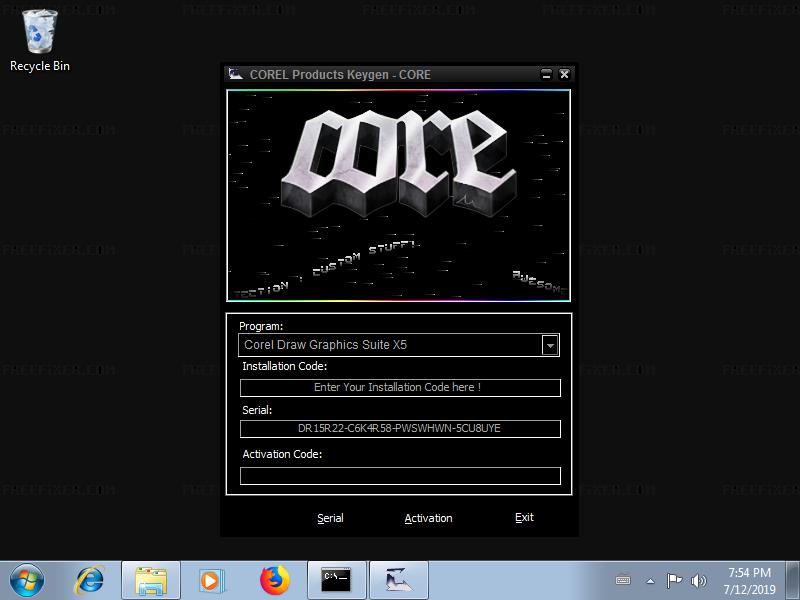This screenshot has width=800, height=600.
Task: Open the Program dropdown arrow
Action: tap(550, 345)
